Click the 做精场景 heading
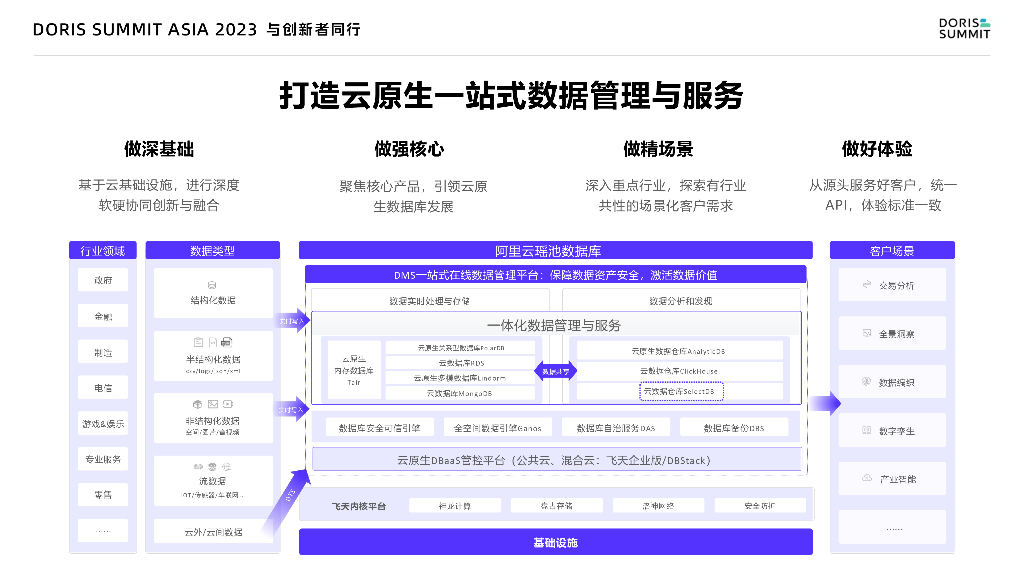Image resolution: width=1024 pixels, height=576 pixels. pyautogui.click(x=658, y=149)
